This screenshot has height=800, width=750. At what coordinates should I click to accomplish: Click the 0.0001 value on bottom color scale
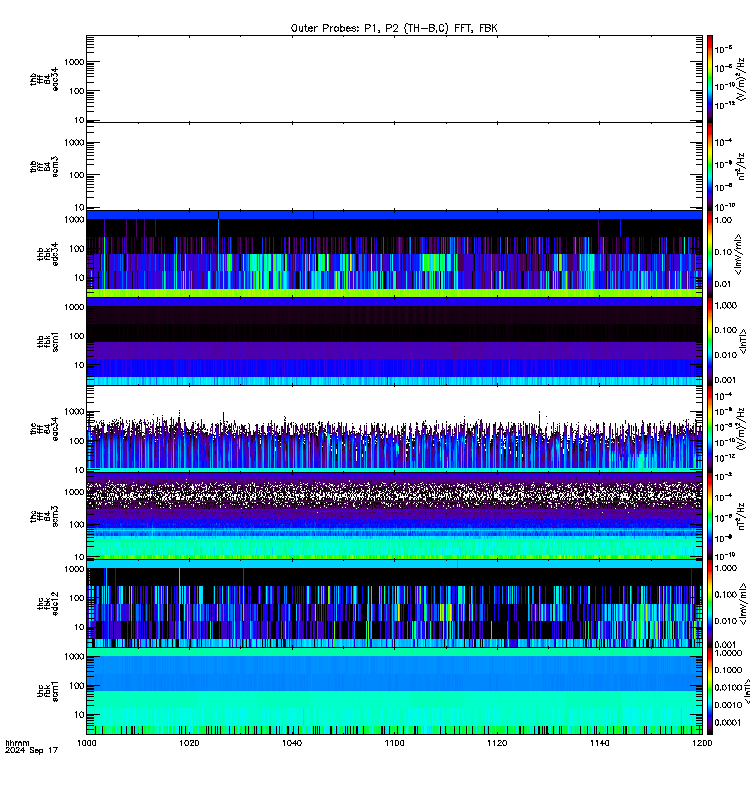(728, 722)
